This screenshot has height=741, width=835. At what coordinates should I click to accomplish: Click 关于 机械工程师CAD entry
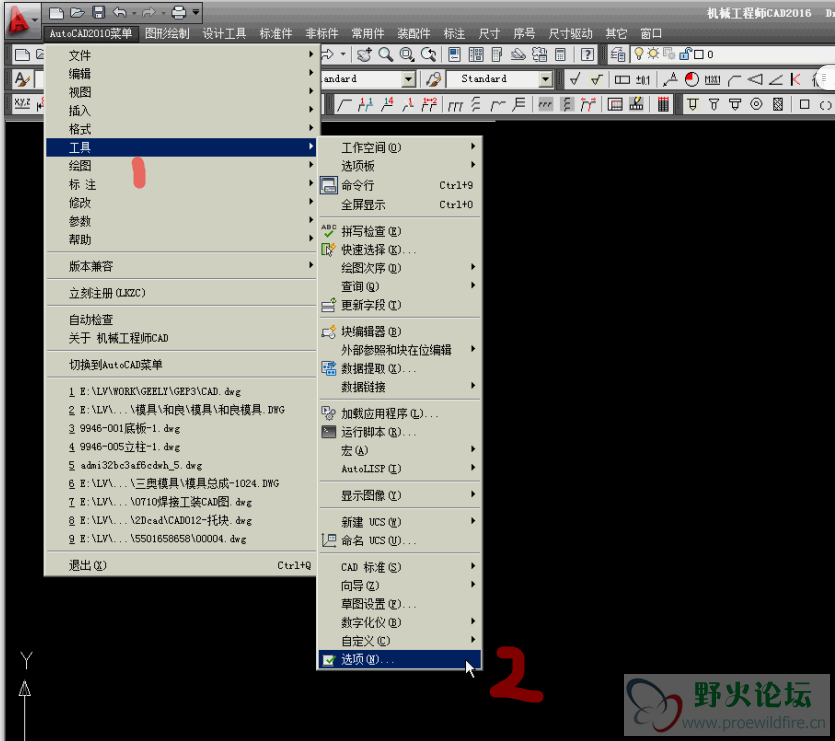pyautogui.click(x=181, y=338)
